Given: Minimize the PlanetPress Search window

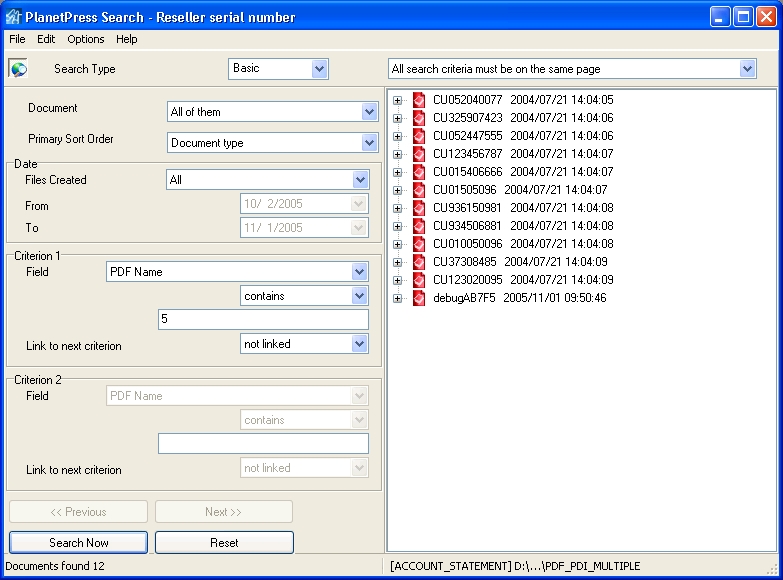Looking at the screenshot, I should click(x=720, y=16).
